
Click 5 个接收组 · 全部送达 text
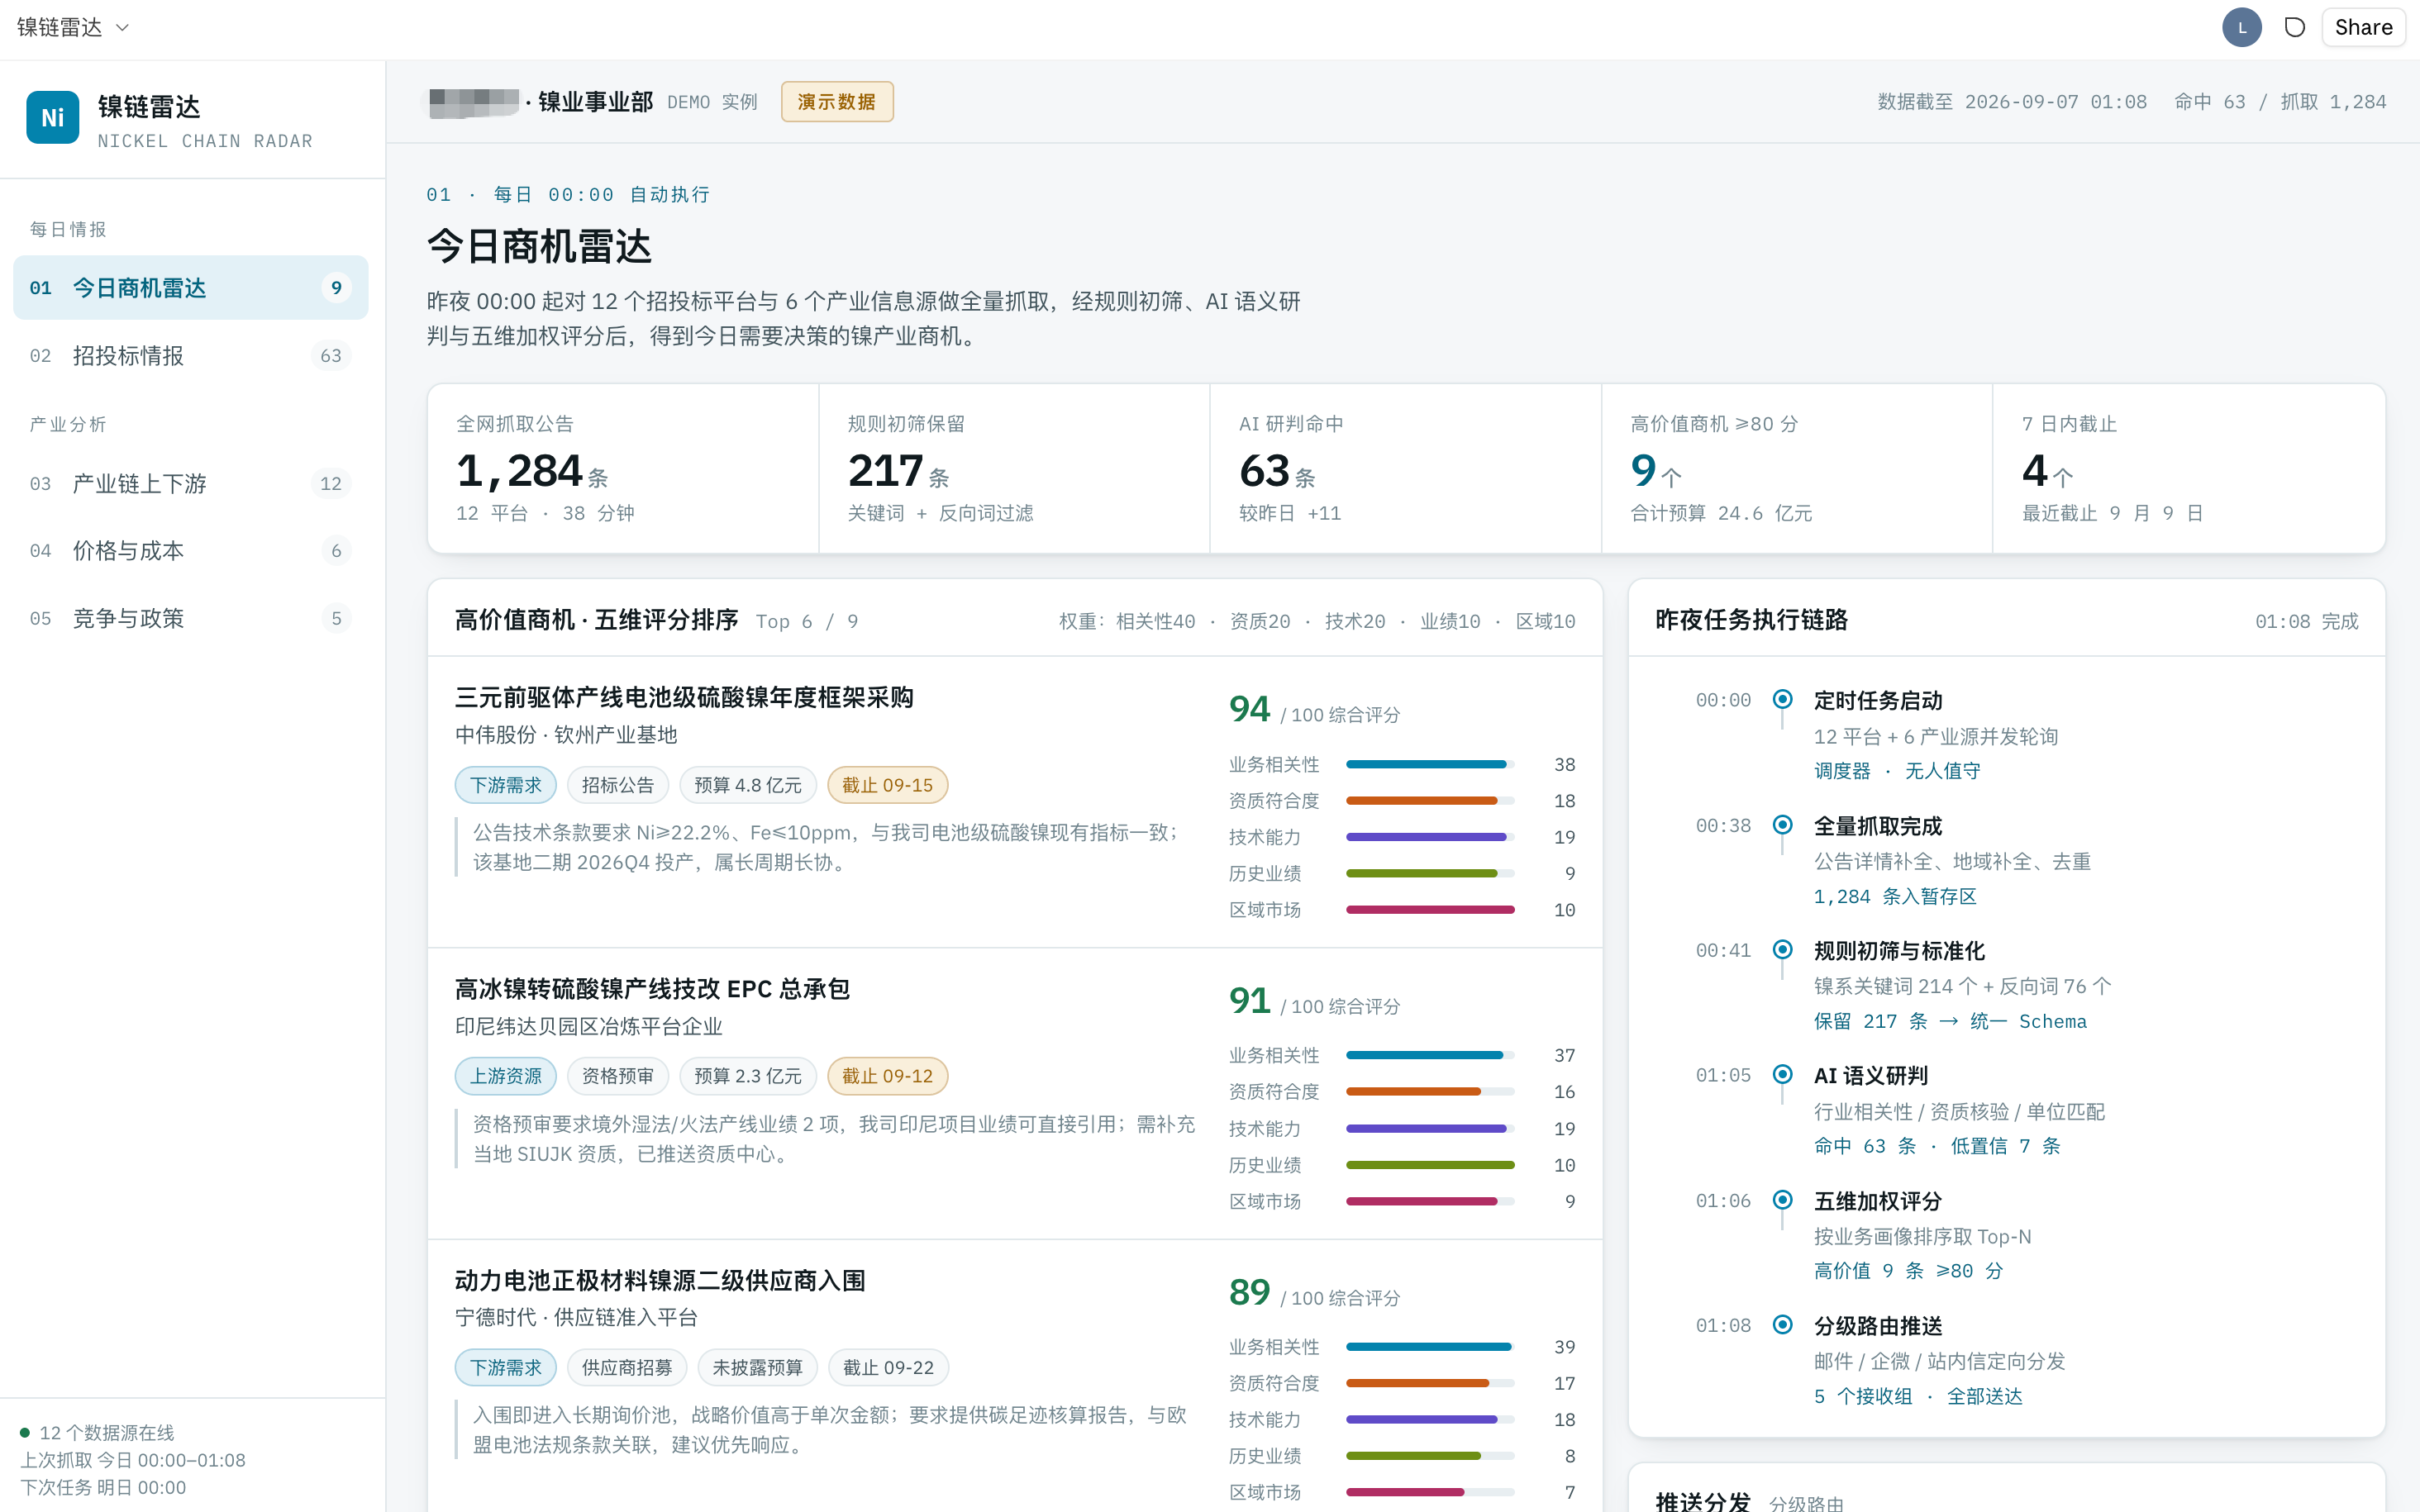[x=1918, y=1396]
